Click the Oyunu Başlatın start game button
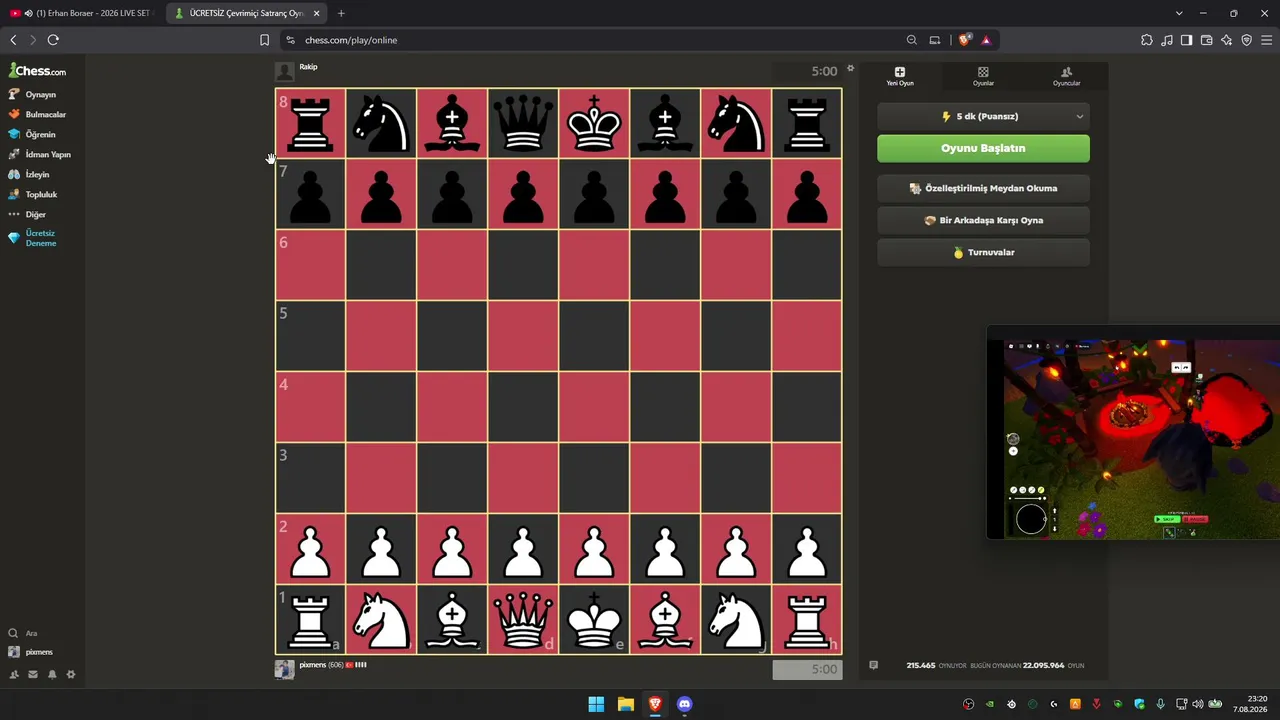Screen dimensions: 1280x720 (x=983, y=148)
